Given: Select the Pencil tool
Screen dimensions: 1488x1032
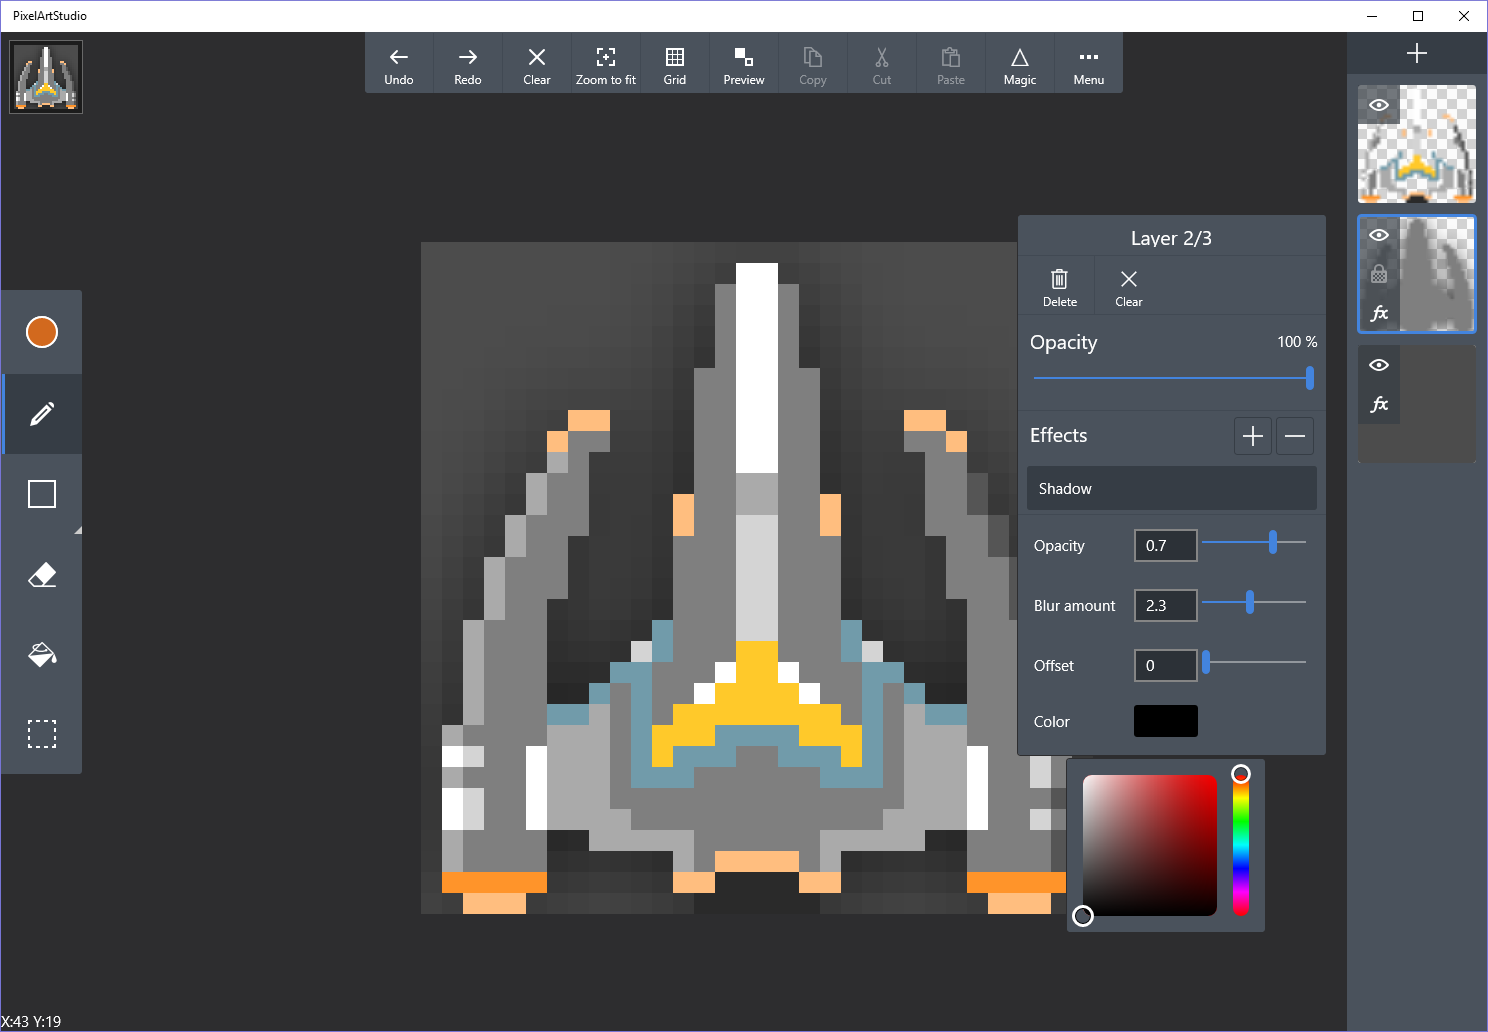Looking at the screenshot, I should [42, 413].
